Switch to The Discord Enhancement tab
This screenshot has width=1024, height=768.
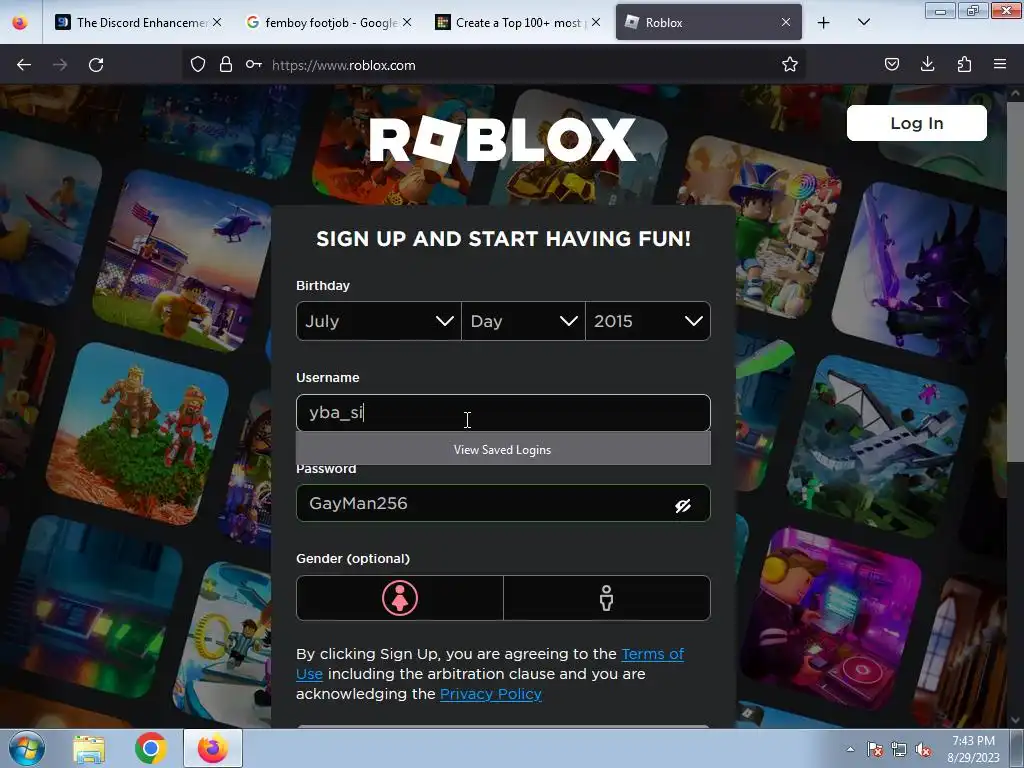pyautogui.click(x=139, y=22)
